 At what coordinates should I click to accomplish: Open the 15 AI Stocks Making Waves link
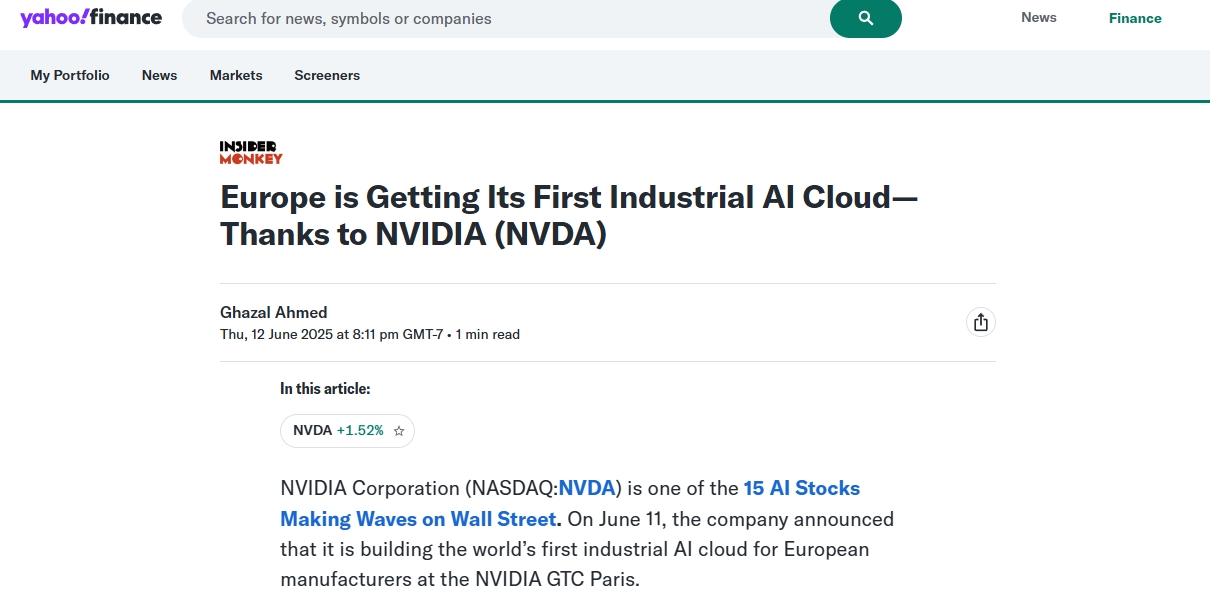coord(570,504)
